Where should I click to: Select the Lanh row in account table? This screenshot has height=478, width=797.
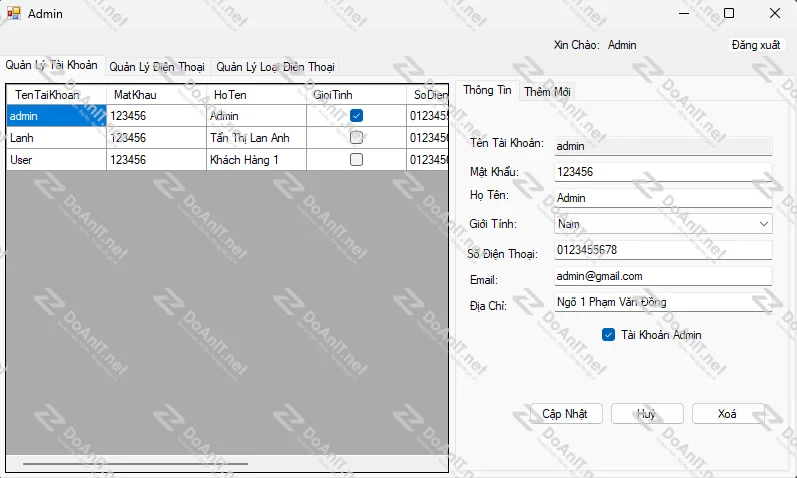pyautogui.click(x=56, y=138)
